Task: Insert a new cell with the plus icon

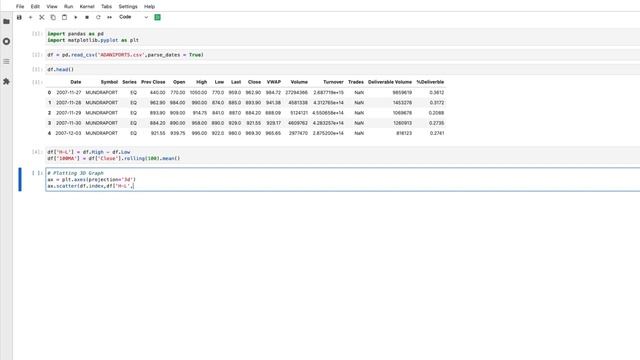Action: coord(30,17)
